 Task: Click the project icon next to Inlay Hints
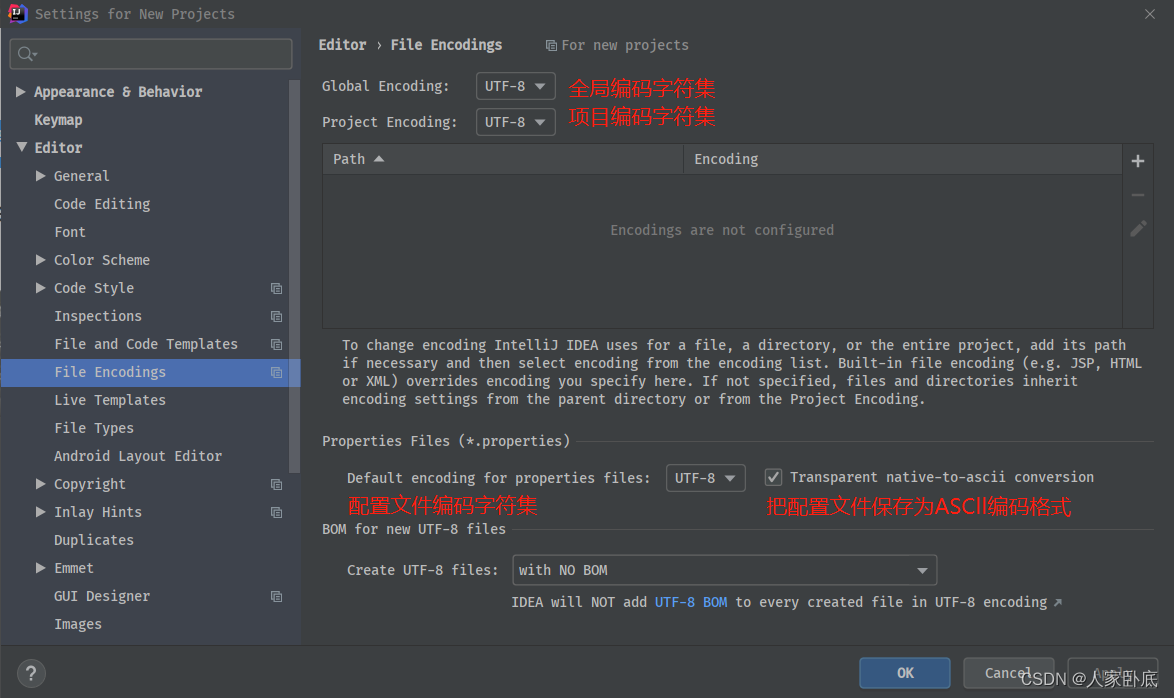click(x=276, y=512)
